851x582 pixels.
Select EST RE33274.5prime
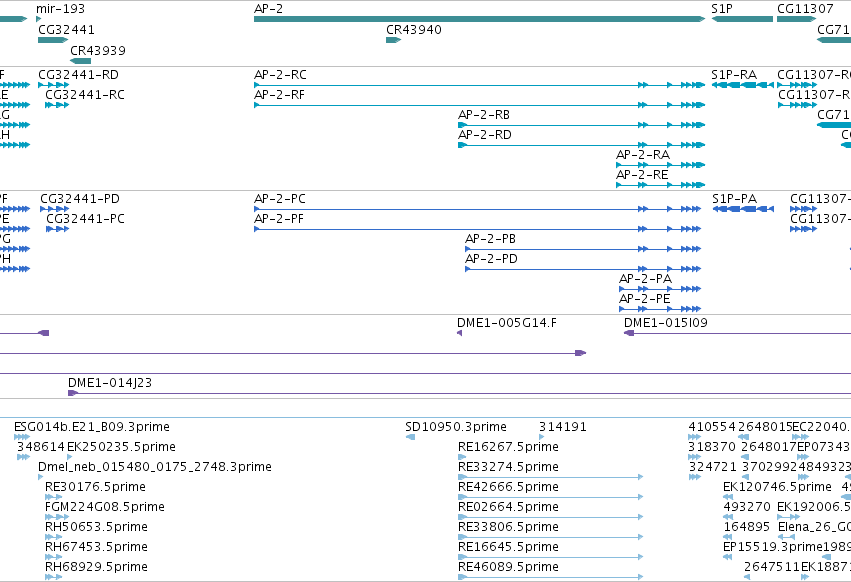coord(551,477)
